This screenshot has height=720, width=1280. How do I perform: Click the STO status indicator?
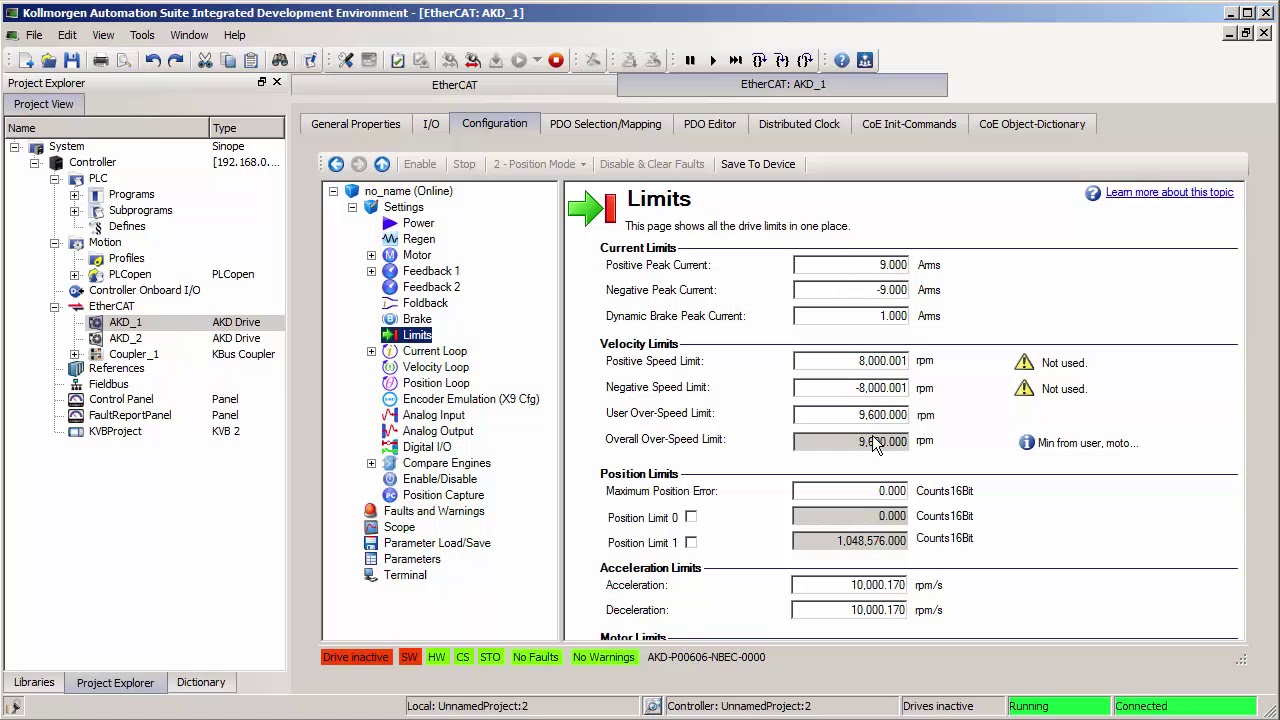[490, 657]
